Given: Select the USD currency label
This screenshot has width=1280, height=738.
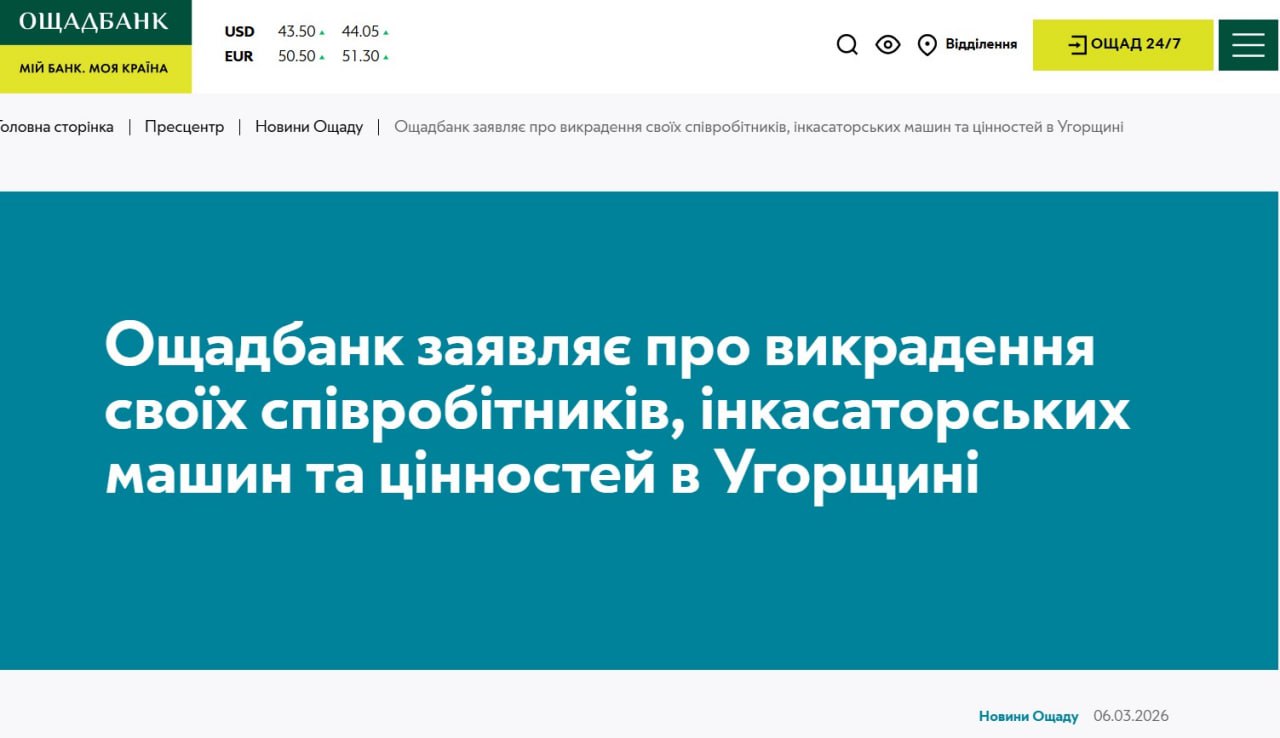Looking at the screenshot, I should click(x=239, y=32).
